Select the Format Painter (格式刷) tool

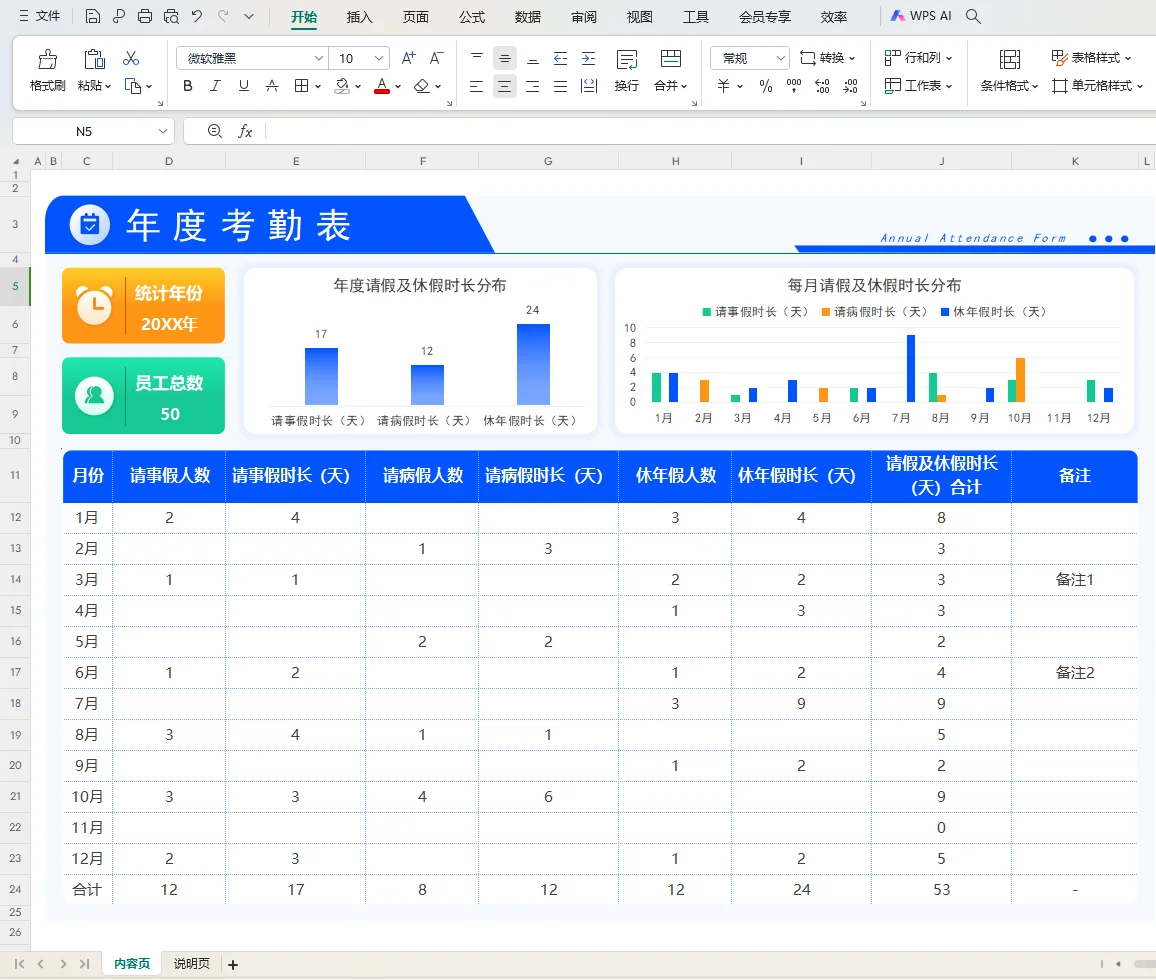47,71
